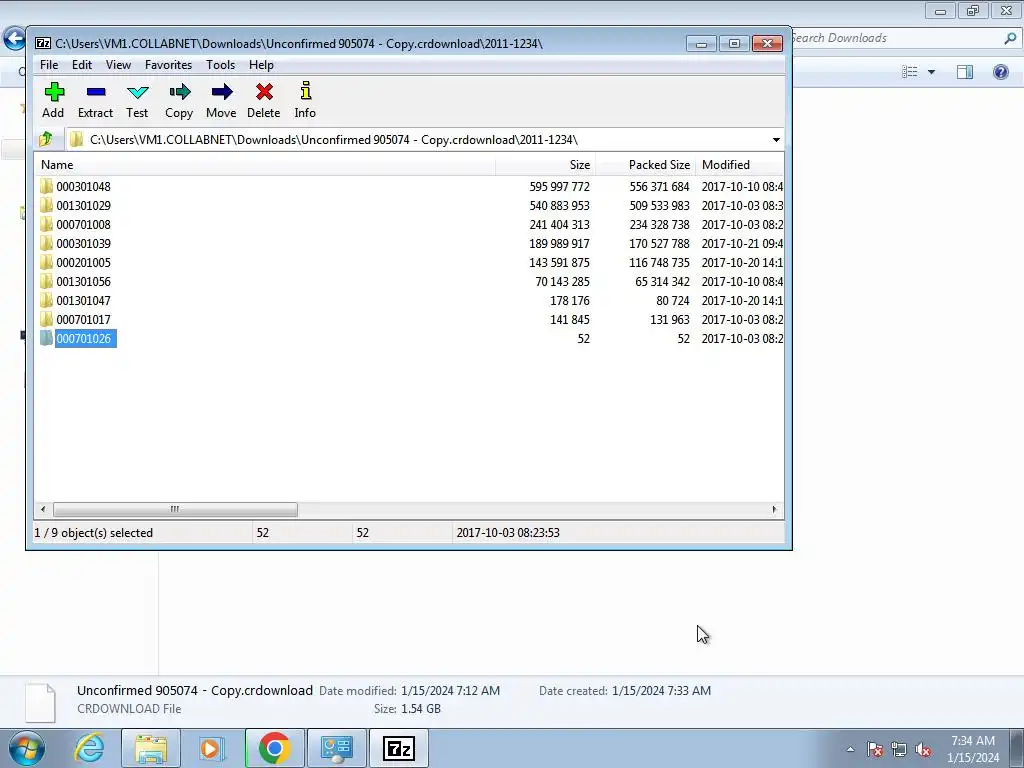Select folder name 000201005
The height and width of the screenshot is (768, 1024).
pos(84,262)
